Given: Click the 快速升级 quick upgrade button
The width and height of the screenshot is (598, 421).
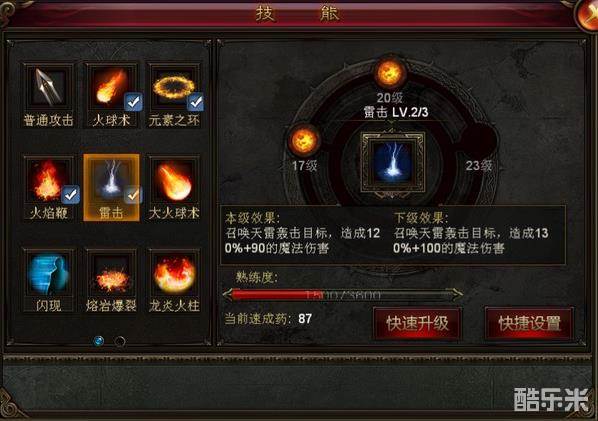Looking at the screenshot, I should pos(418,323).
